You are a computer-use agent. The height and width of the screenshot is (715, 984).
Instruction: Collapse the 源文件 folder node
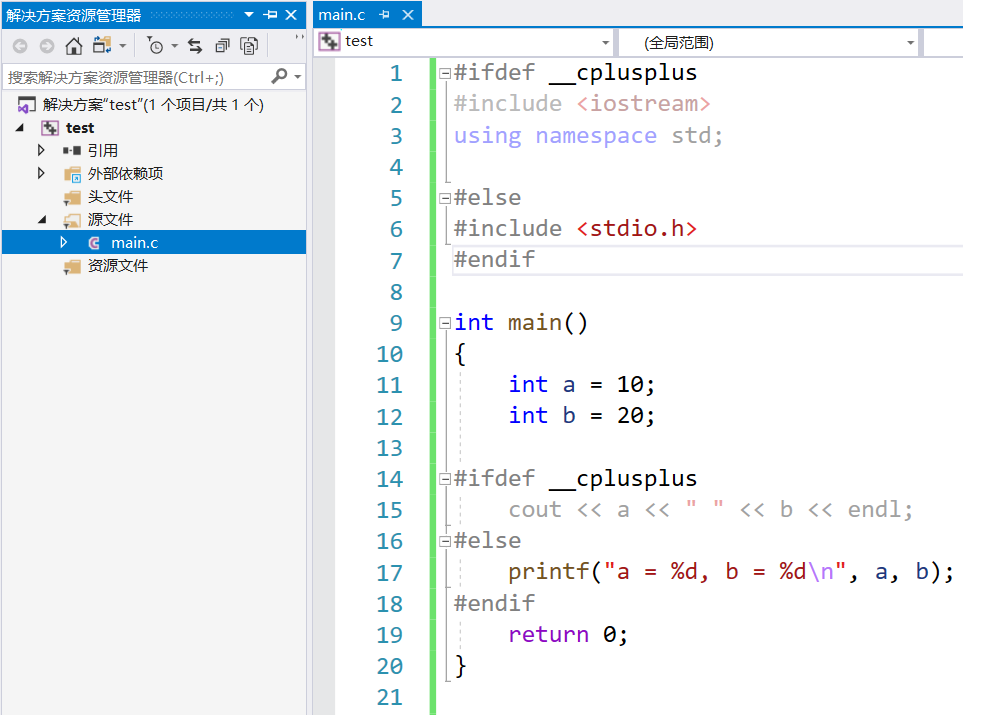coord(42,219)
